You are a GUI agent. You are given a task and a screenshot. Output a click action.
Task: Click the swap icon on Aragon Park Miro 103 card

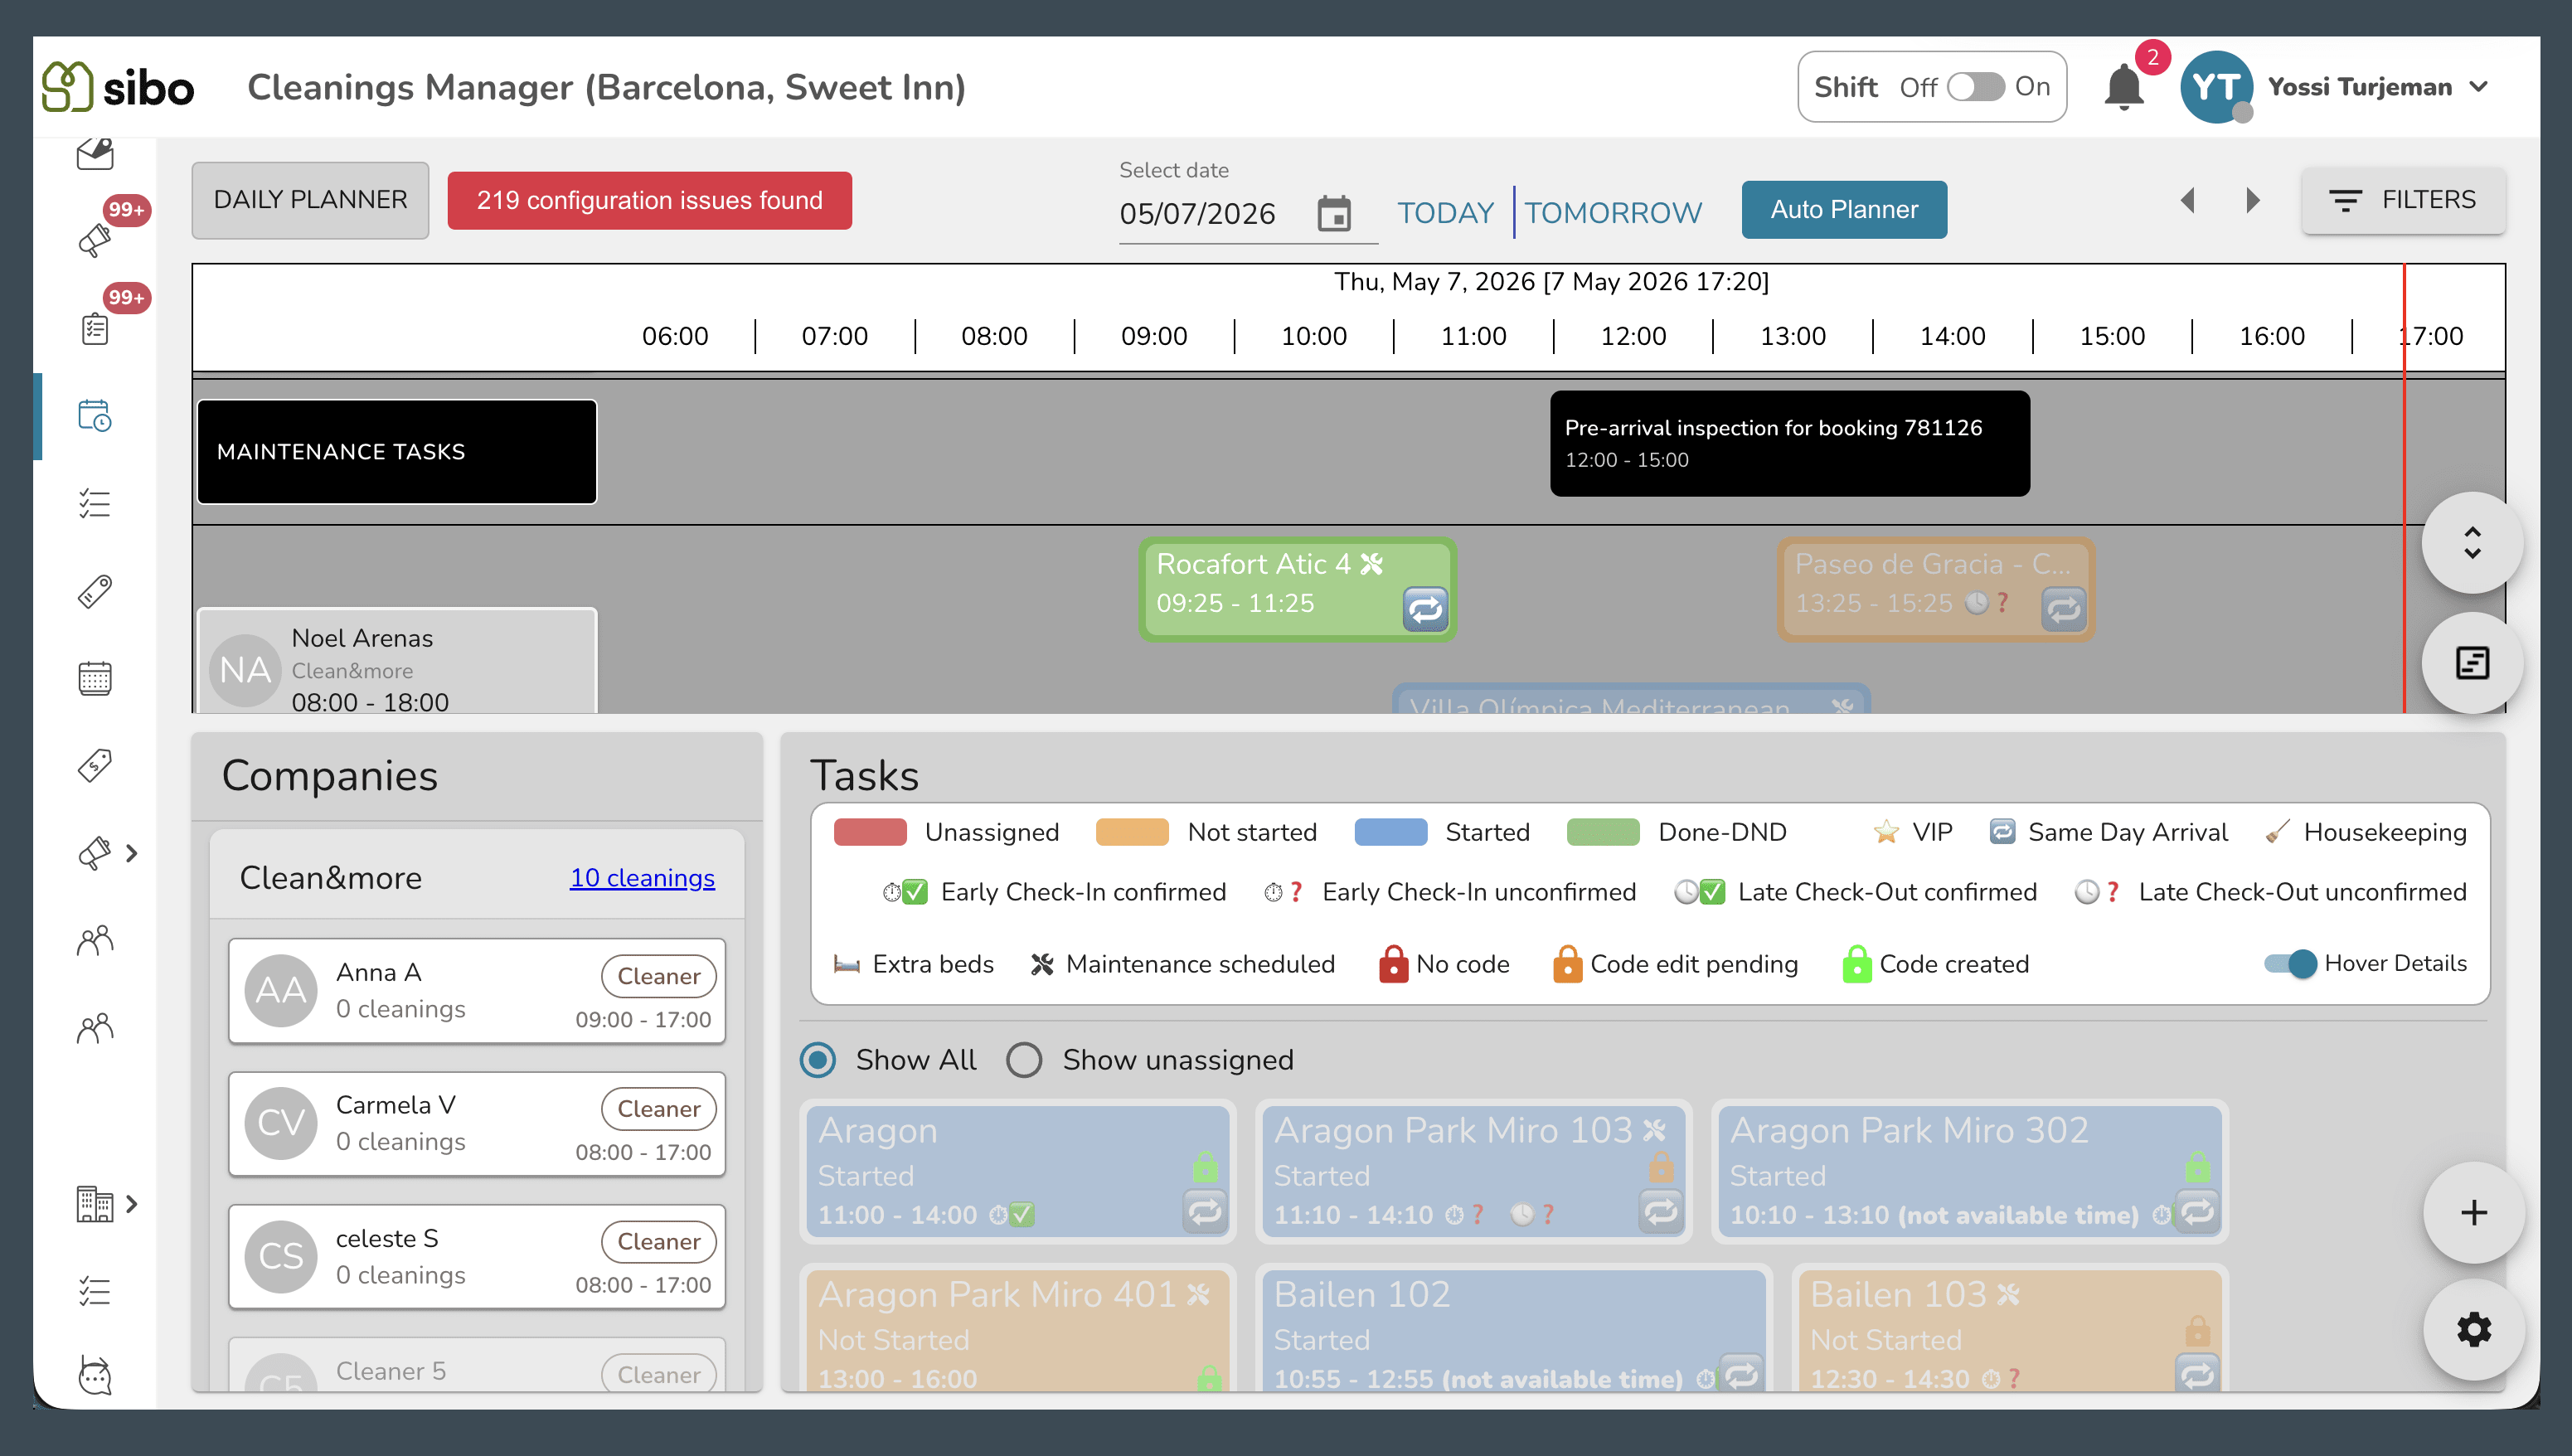(x=1660, y=1212)
